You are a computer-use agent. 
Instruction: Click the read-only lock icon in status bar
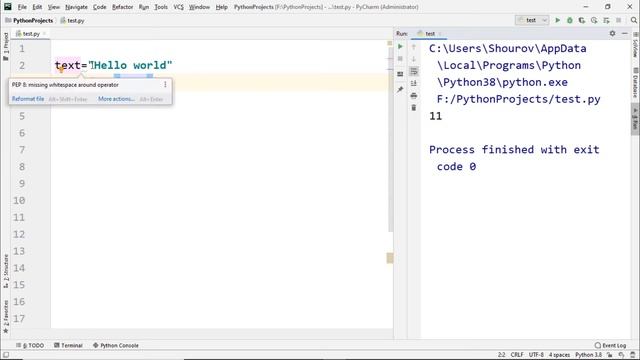click(x=609, y=355)
